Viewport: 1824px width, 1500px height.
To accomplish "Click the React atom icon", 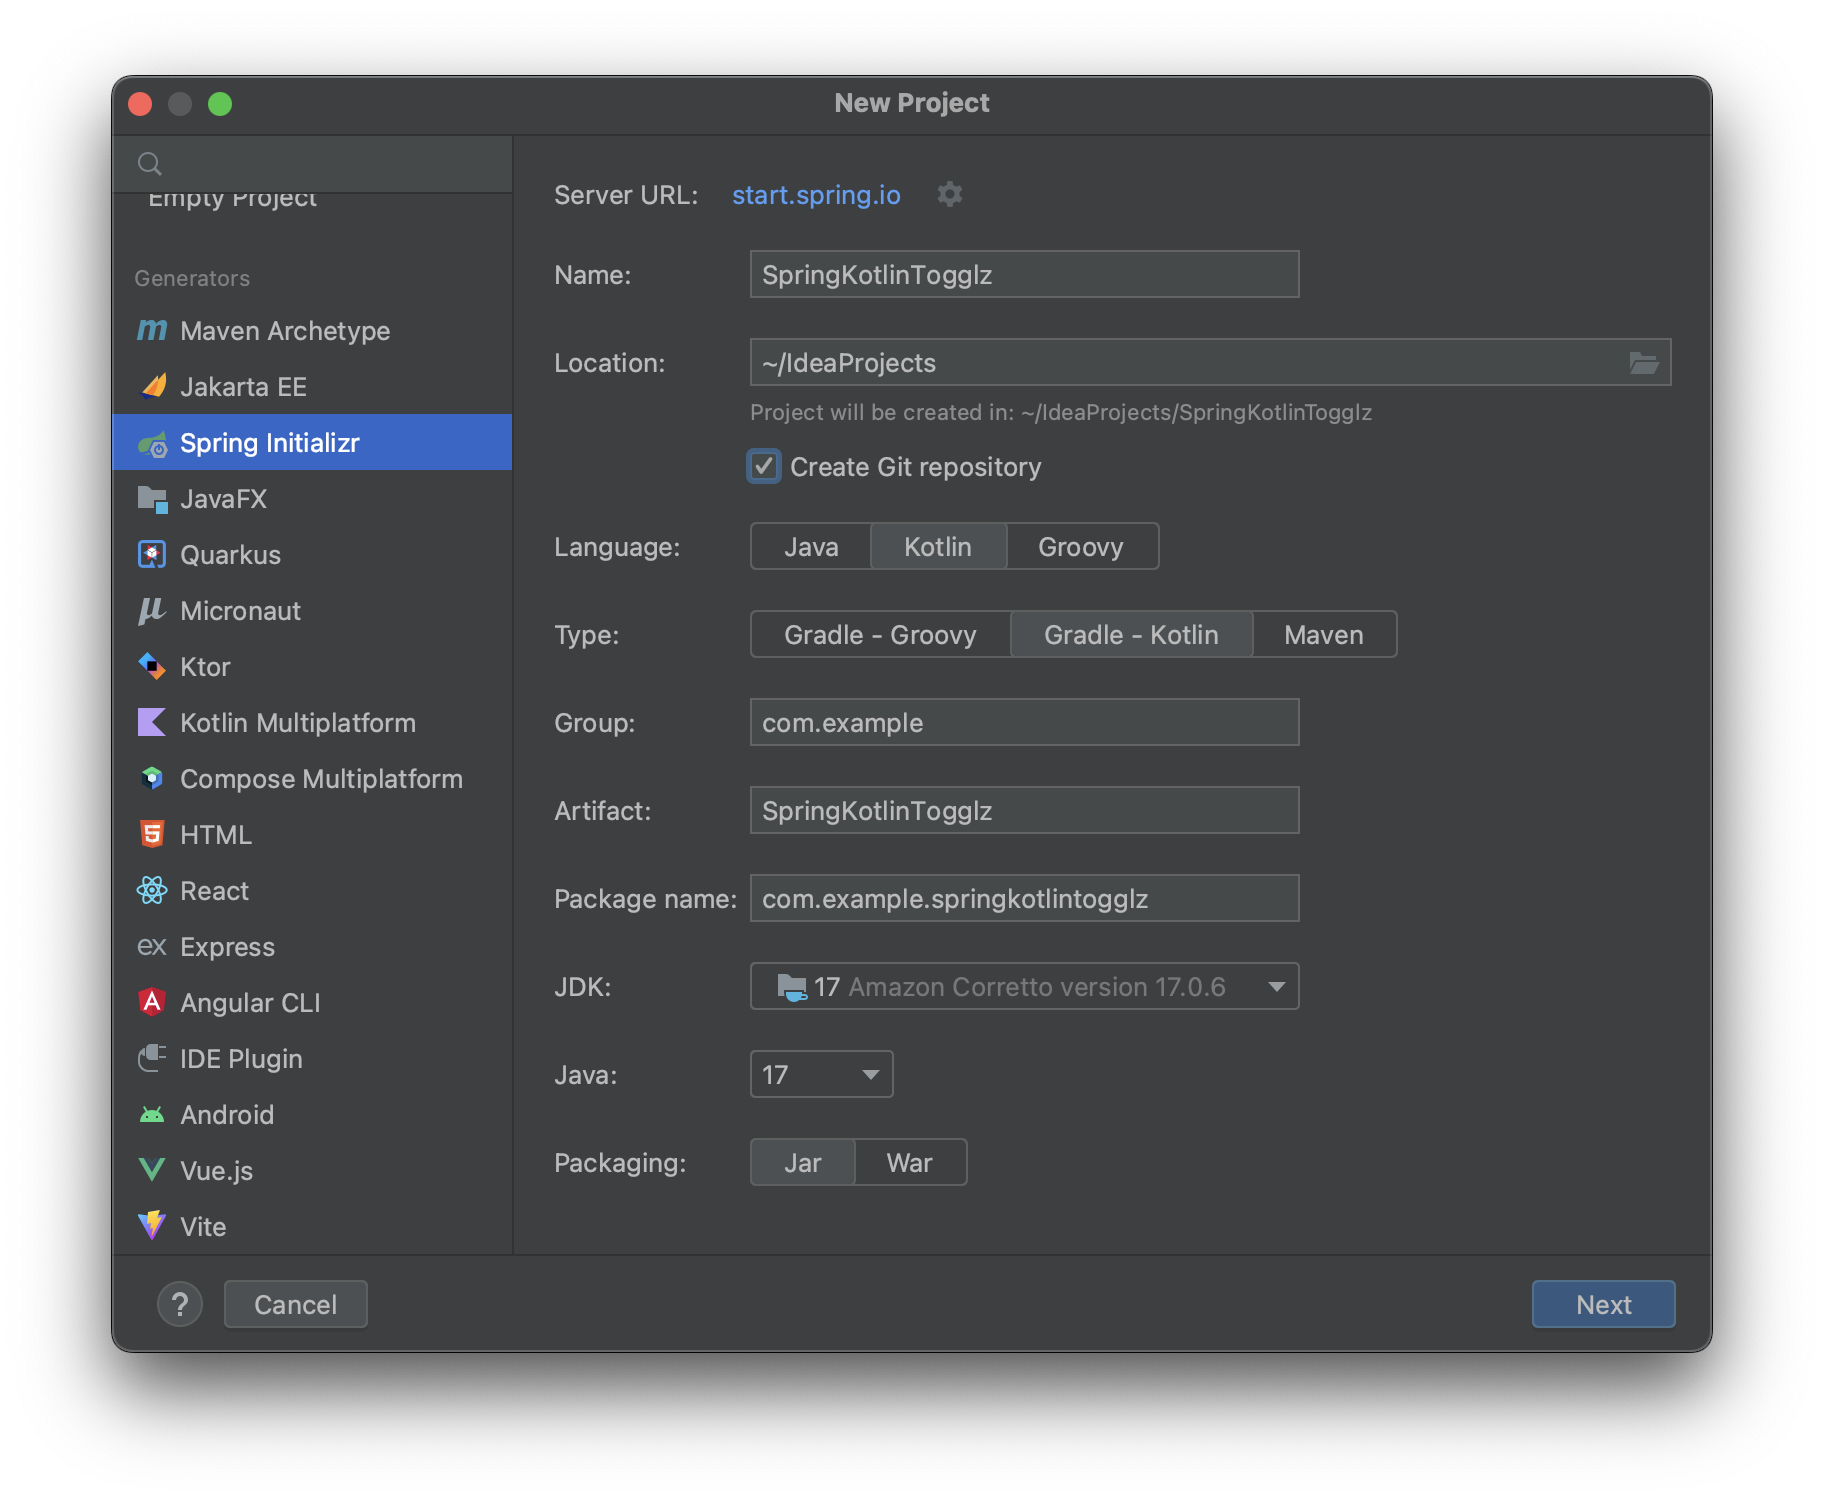I will pyautogui.click(x=152, y=890).
